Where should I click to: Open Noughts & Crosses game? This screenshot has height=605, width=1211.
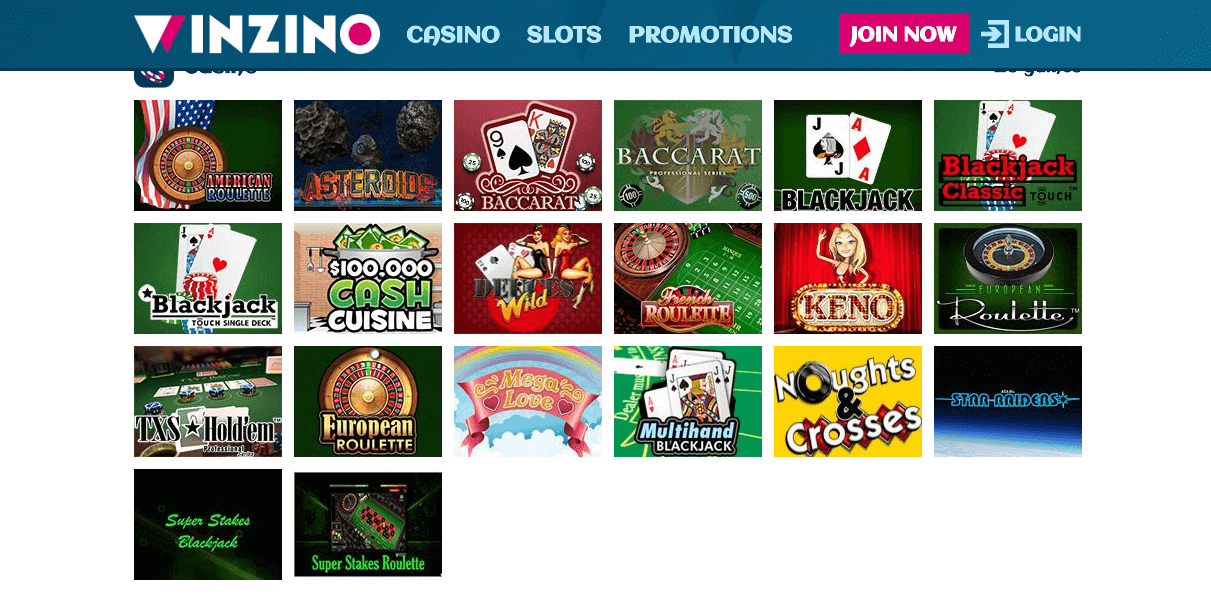tap(848, 401)
